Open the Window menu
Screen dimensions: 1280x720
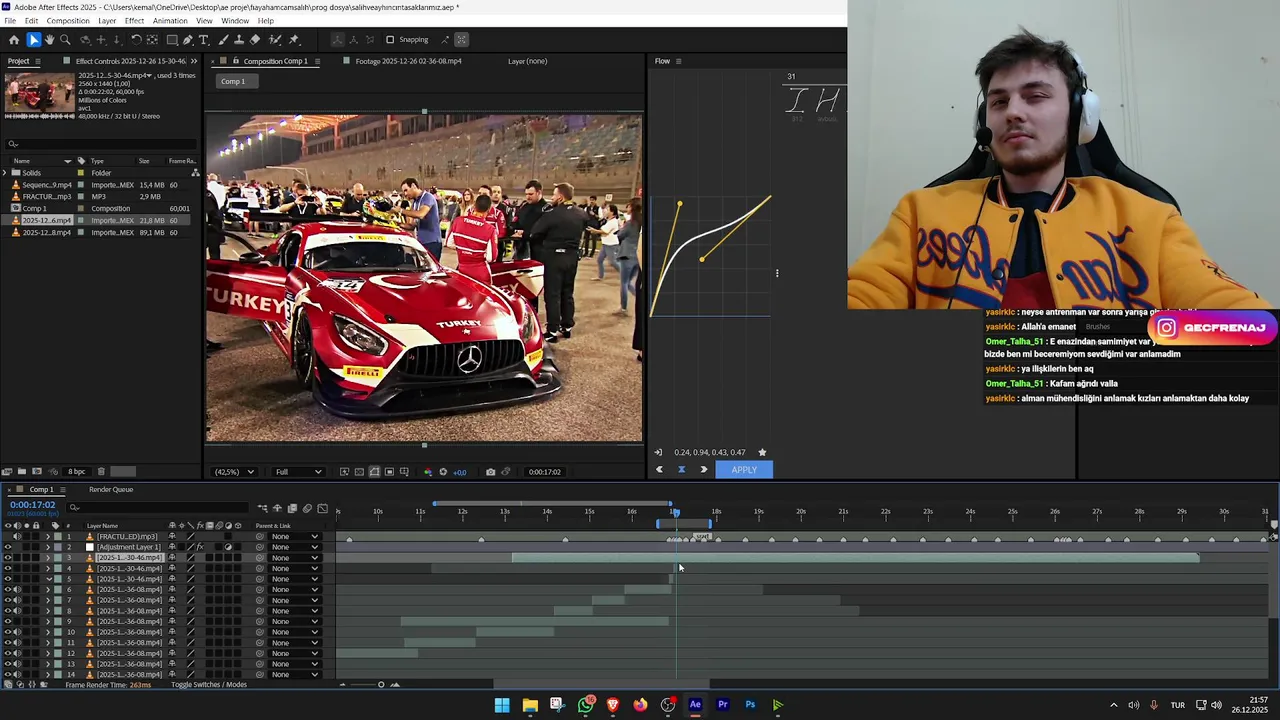click(x=235, y=21)
